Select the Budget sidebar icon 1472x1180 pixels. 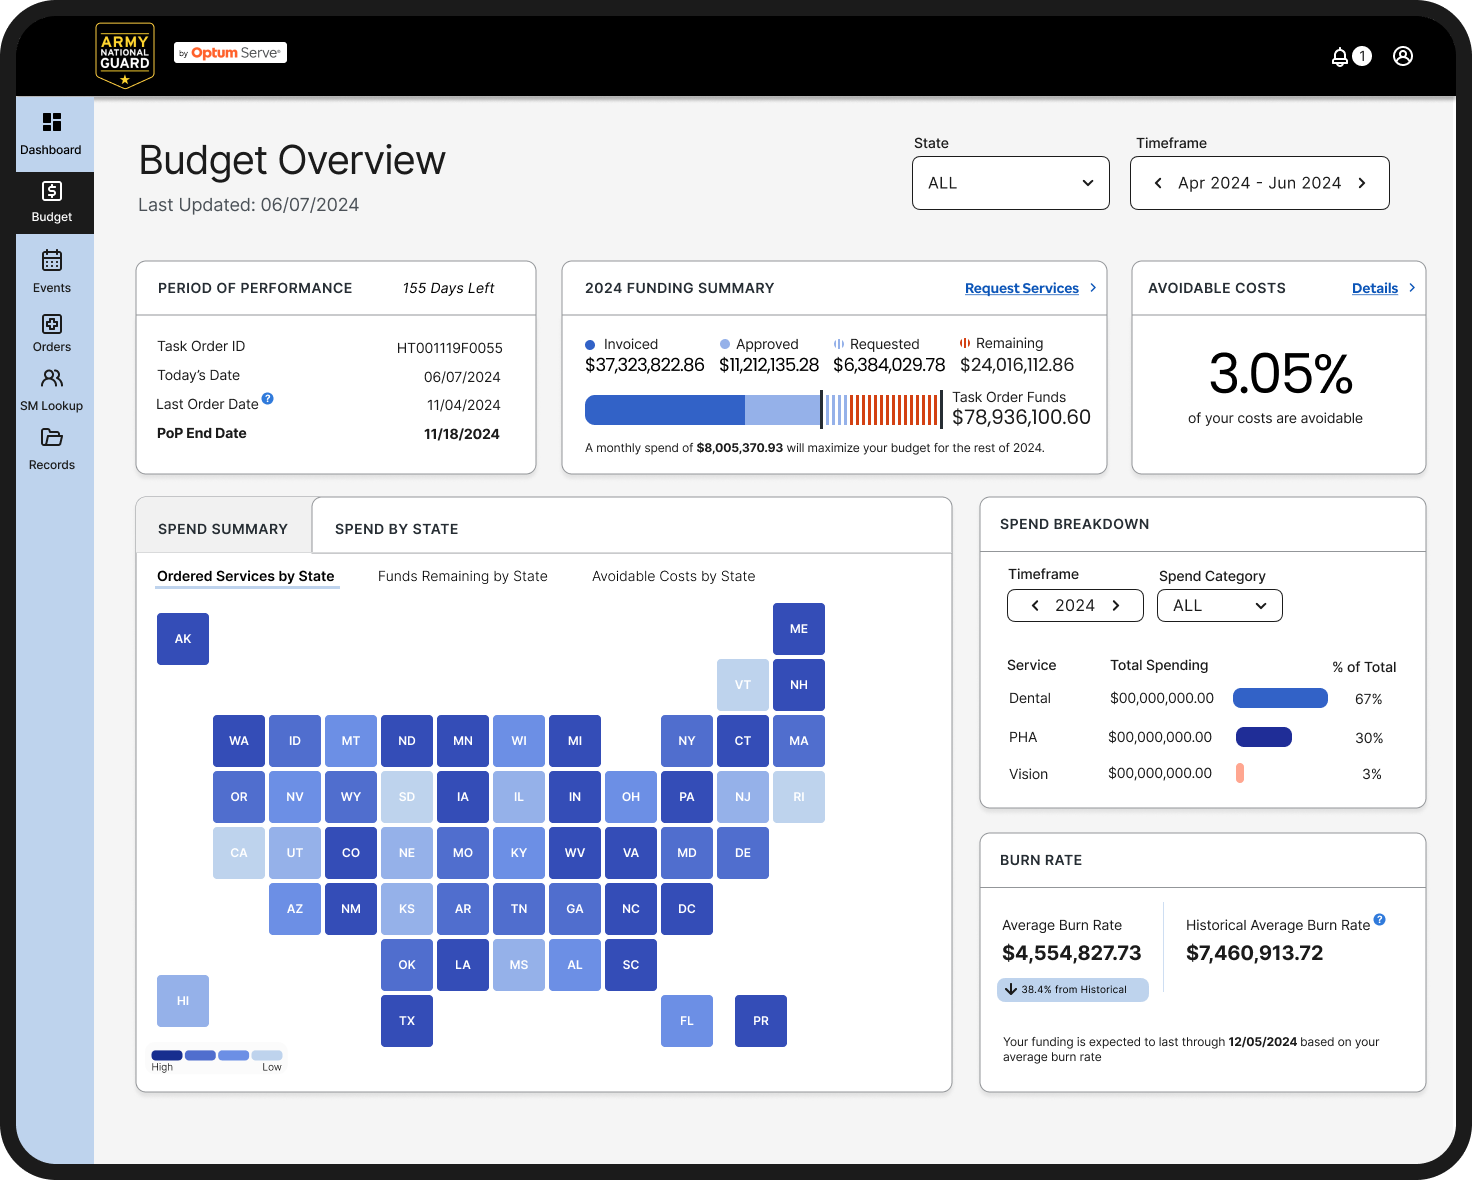coord(52,191)
